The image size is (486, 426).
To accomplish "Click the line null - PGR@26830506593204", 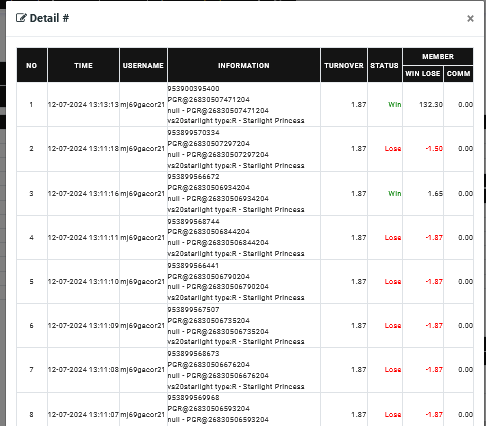I will tap(218, 419).
